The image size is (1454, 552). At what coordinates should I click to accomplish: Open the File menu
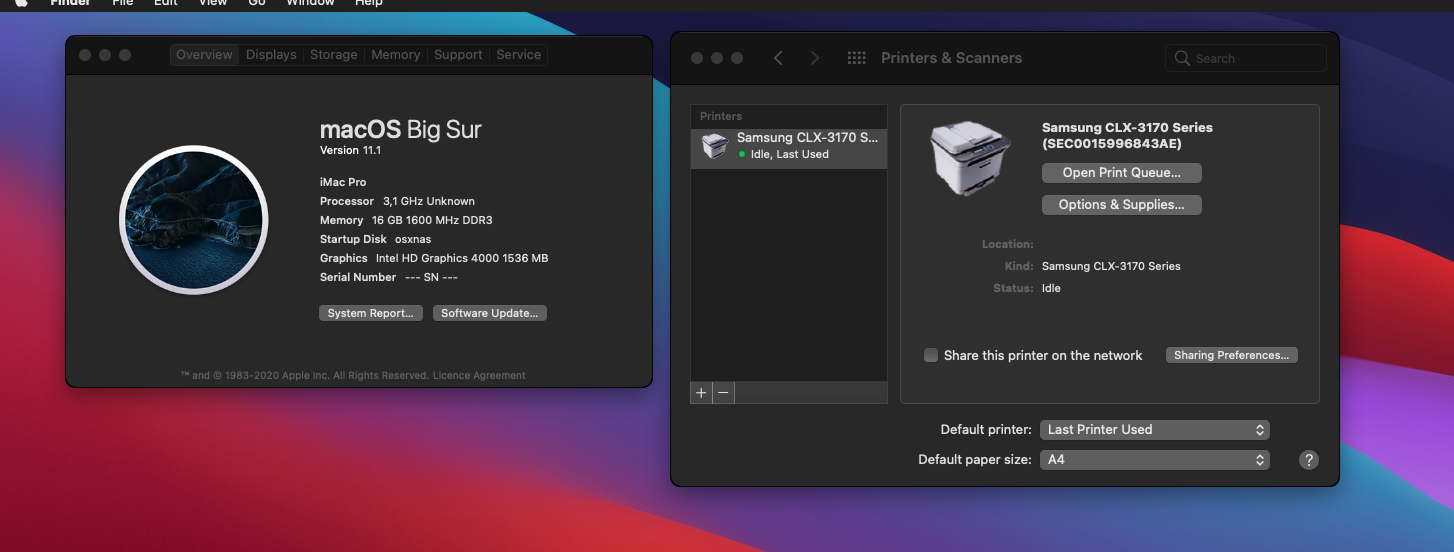pos(122,3)
